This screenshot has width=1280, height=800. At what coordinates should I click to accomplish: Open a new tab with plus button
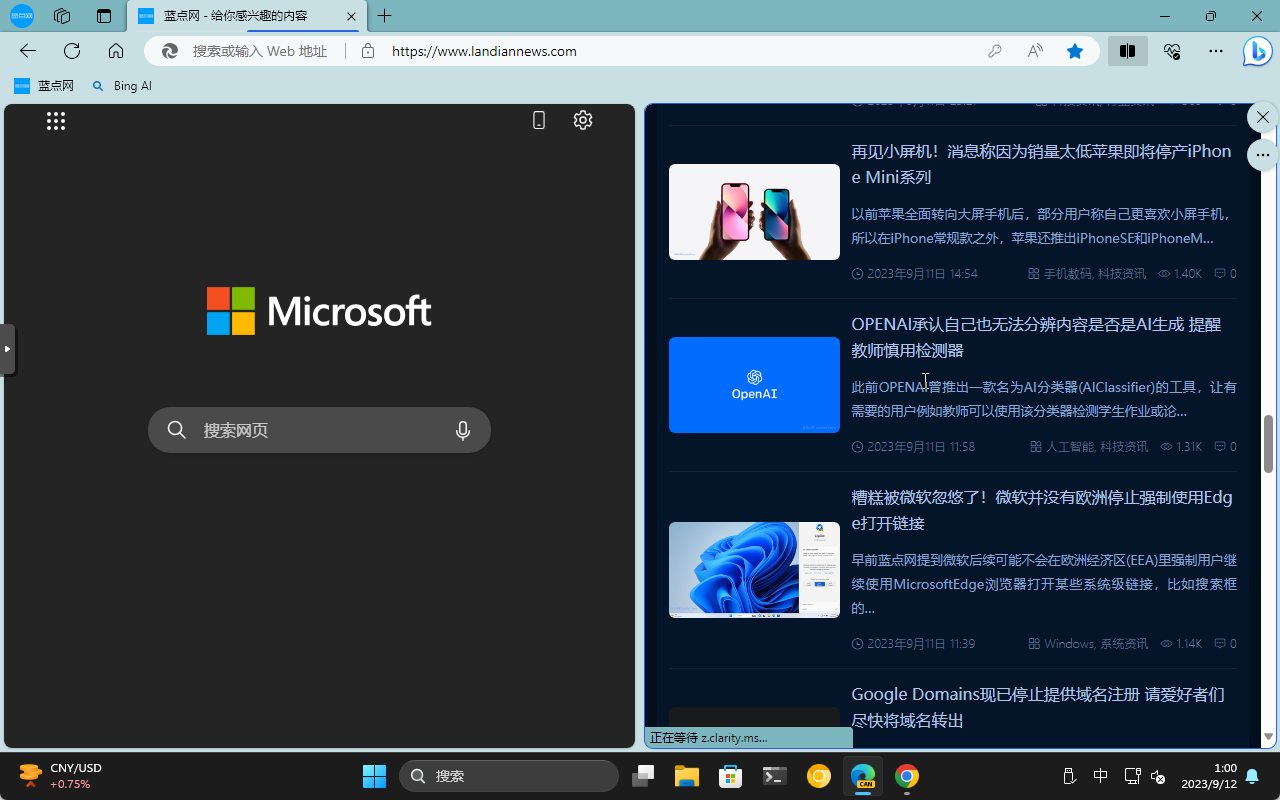(385, 16)
